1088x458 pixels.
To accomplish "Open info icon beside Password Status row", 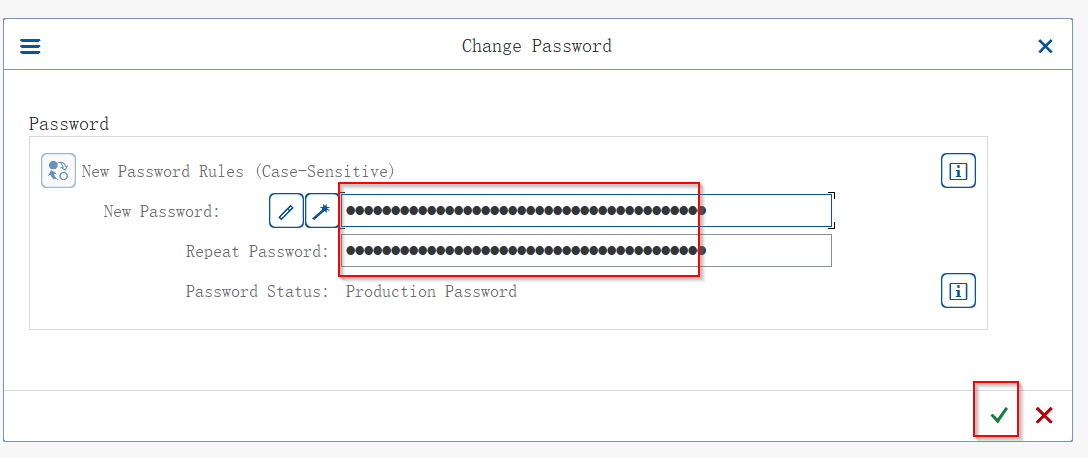I will 958,291.
